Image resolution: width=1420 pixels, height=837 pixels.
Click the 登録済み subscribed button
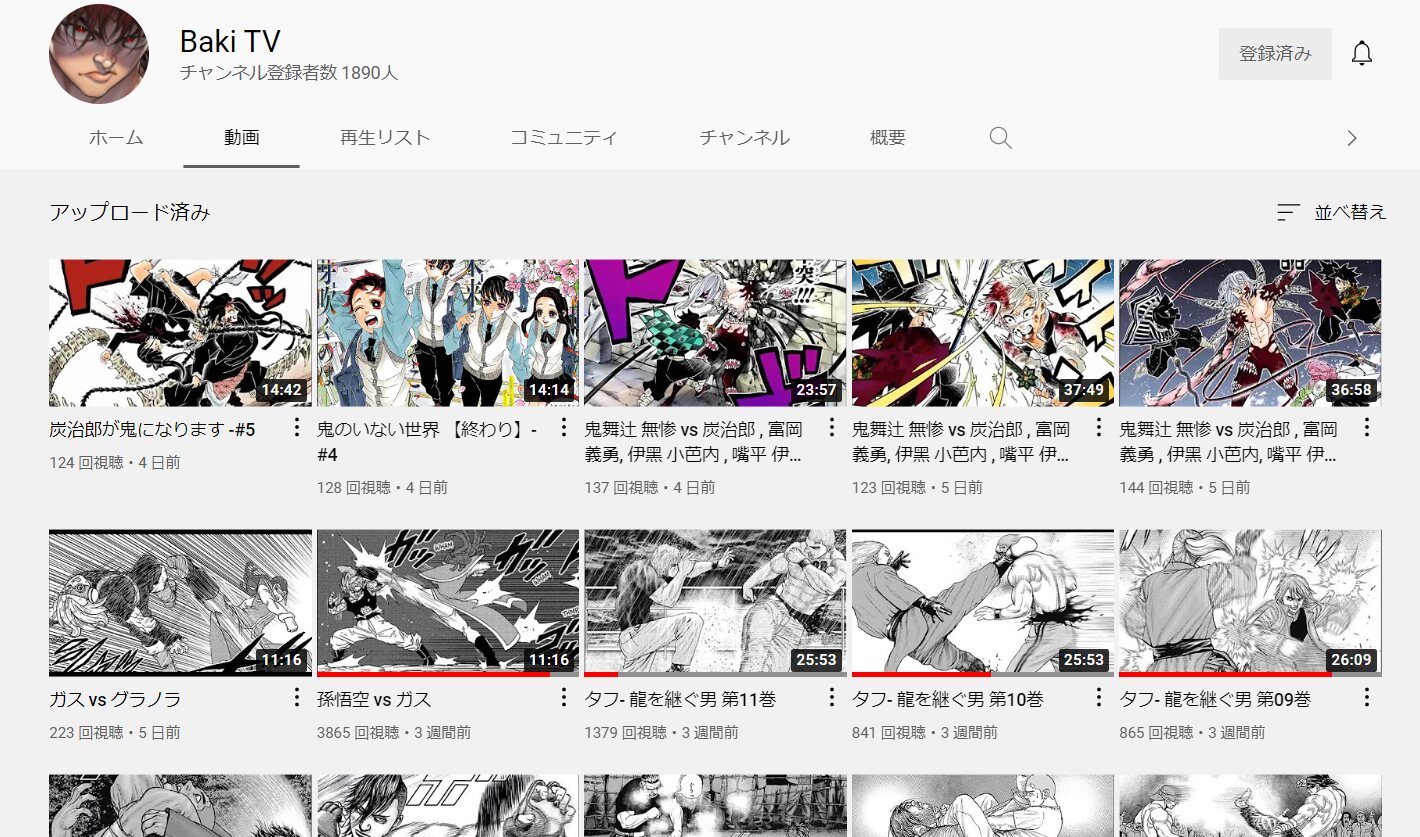click(1275, 54)
